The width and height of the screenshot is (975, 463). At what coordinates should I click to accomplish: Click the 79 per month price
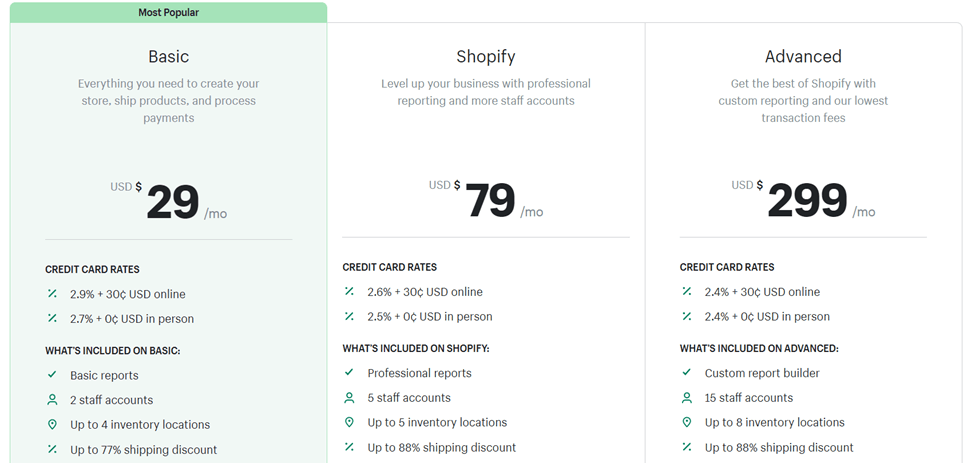coord(486,201)
